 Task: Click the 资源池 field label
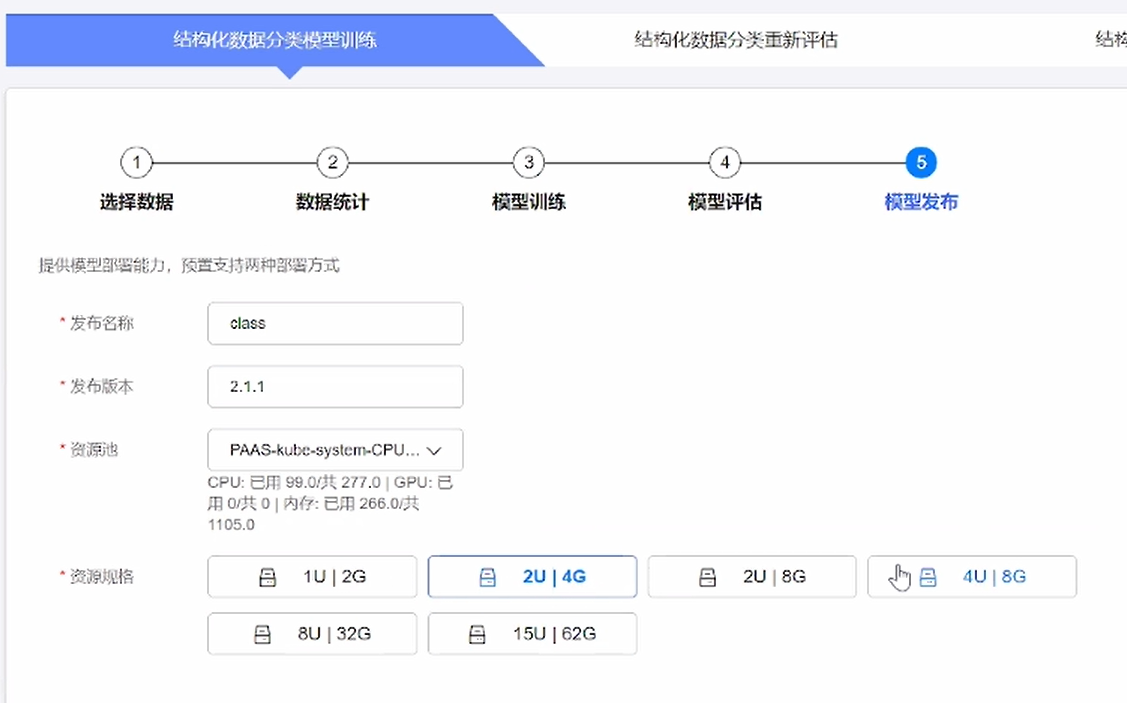93,450
